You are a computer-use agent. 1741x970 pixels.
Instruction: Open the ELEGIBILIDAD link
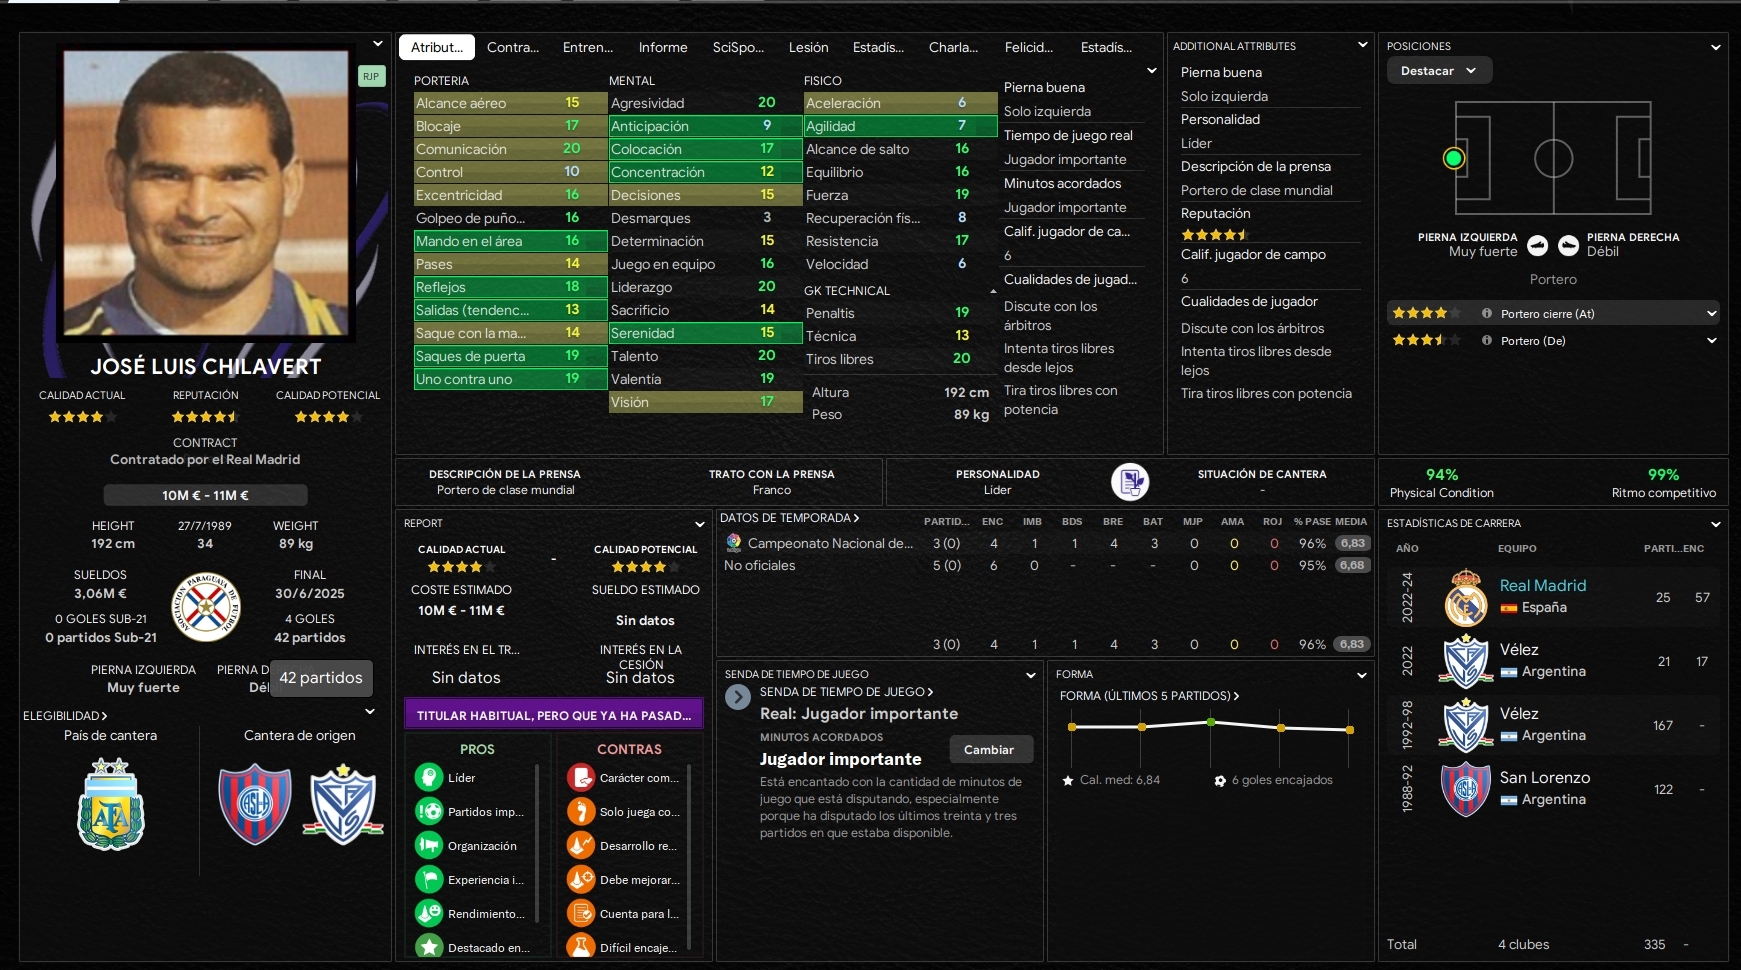click(x=65, y=716)
